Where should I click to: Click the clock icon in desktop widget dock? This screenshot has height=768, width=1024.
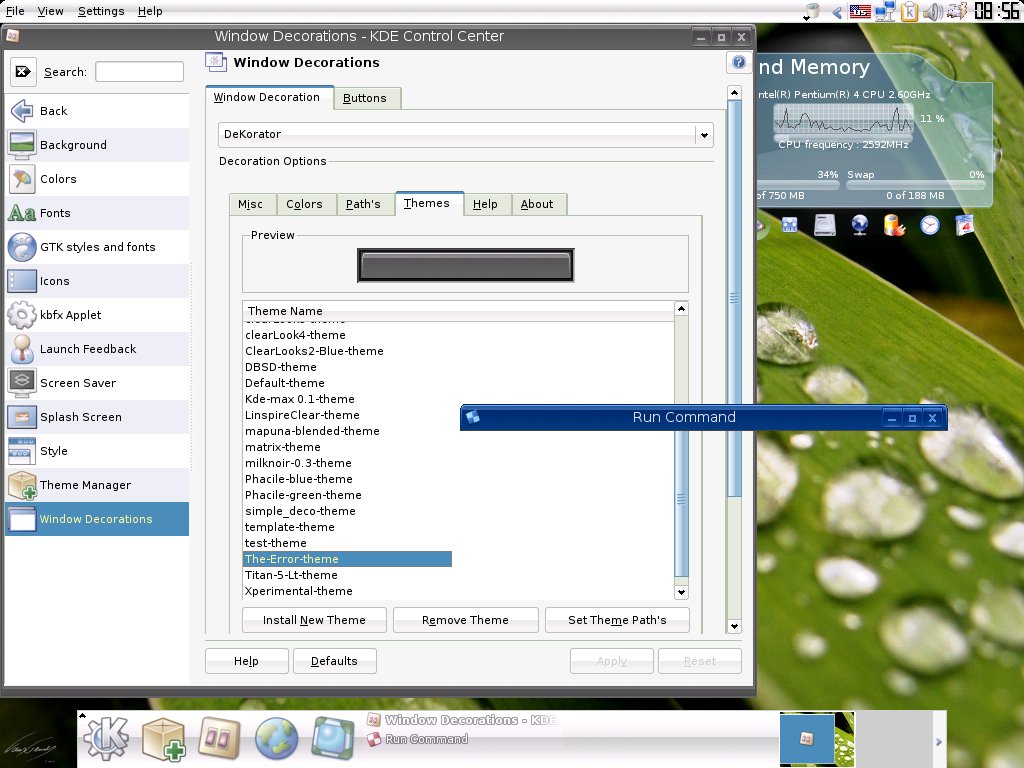tap(929, 225)
